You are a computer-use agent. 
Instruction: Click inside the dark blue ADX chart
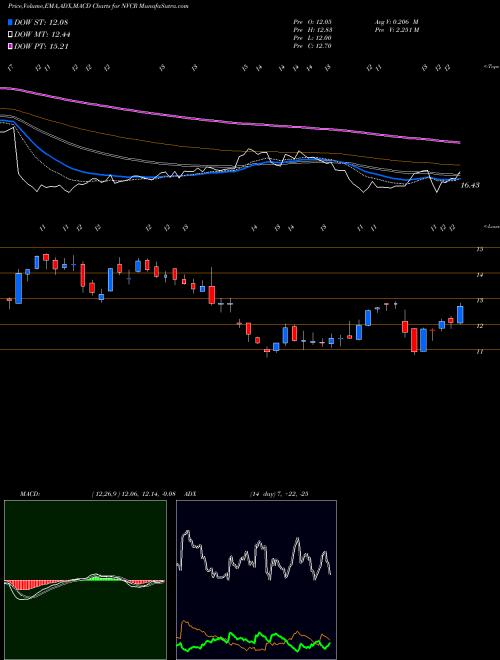256,580
